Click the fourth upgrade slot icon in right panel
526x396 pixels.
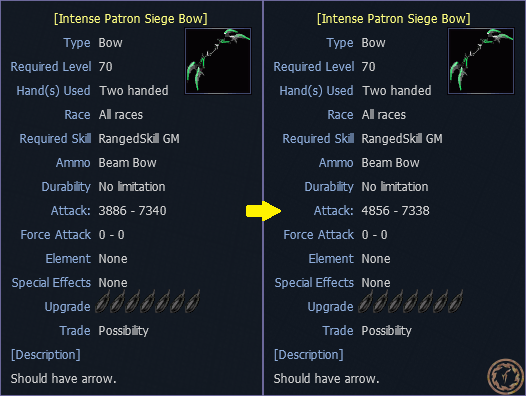point(411,302)
